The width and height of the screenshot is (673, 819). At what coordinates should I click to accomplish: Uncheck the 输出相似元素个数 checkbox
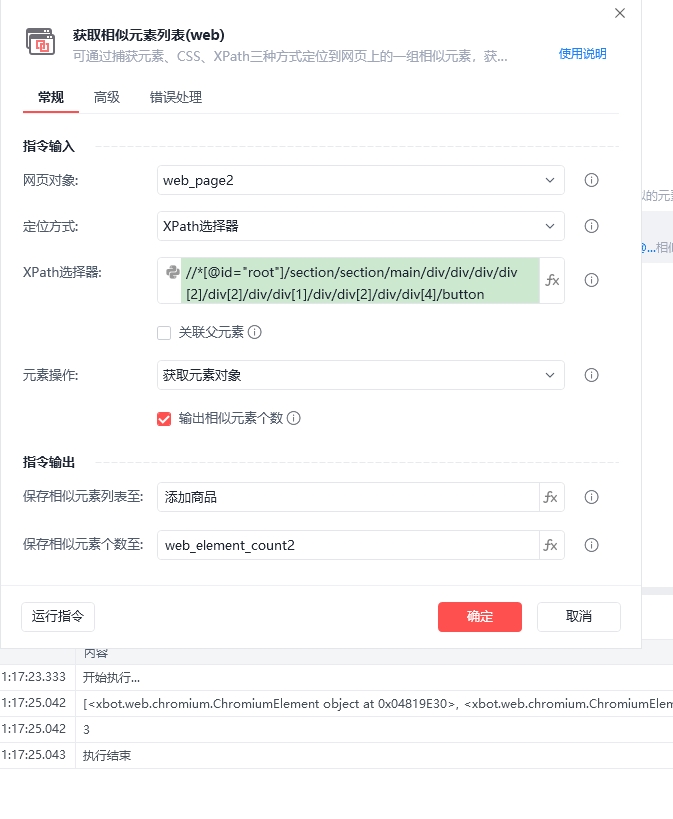pyautogui.click(x=164, y=419)
